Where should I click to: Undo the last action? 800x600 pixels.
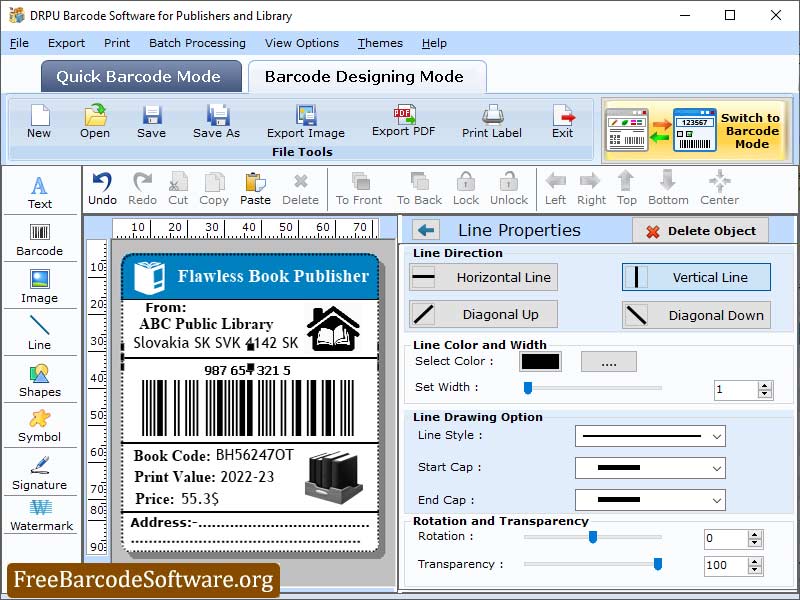coord(102,189)
